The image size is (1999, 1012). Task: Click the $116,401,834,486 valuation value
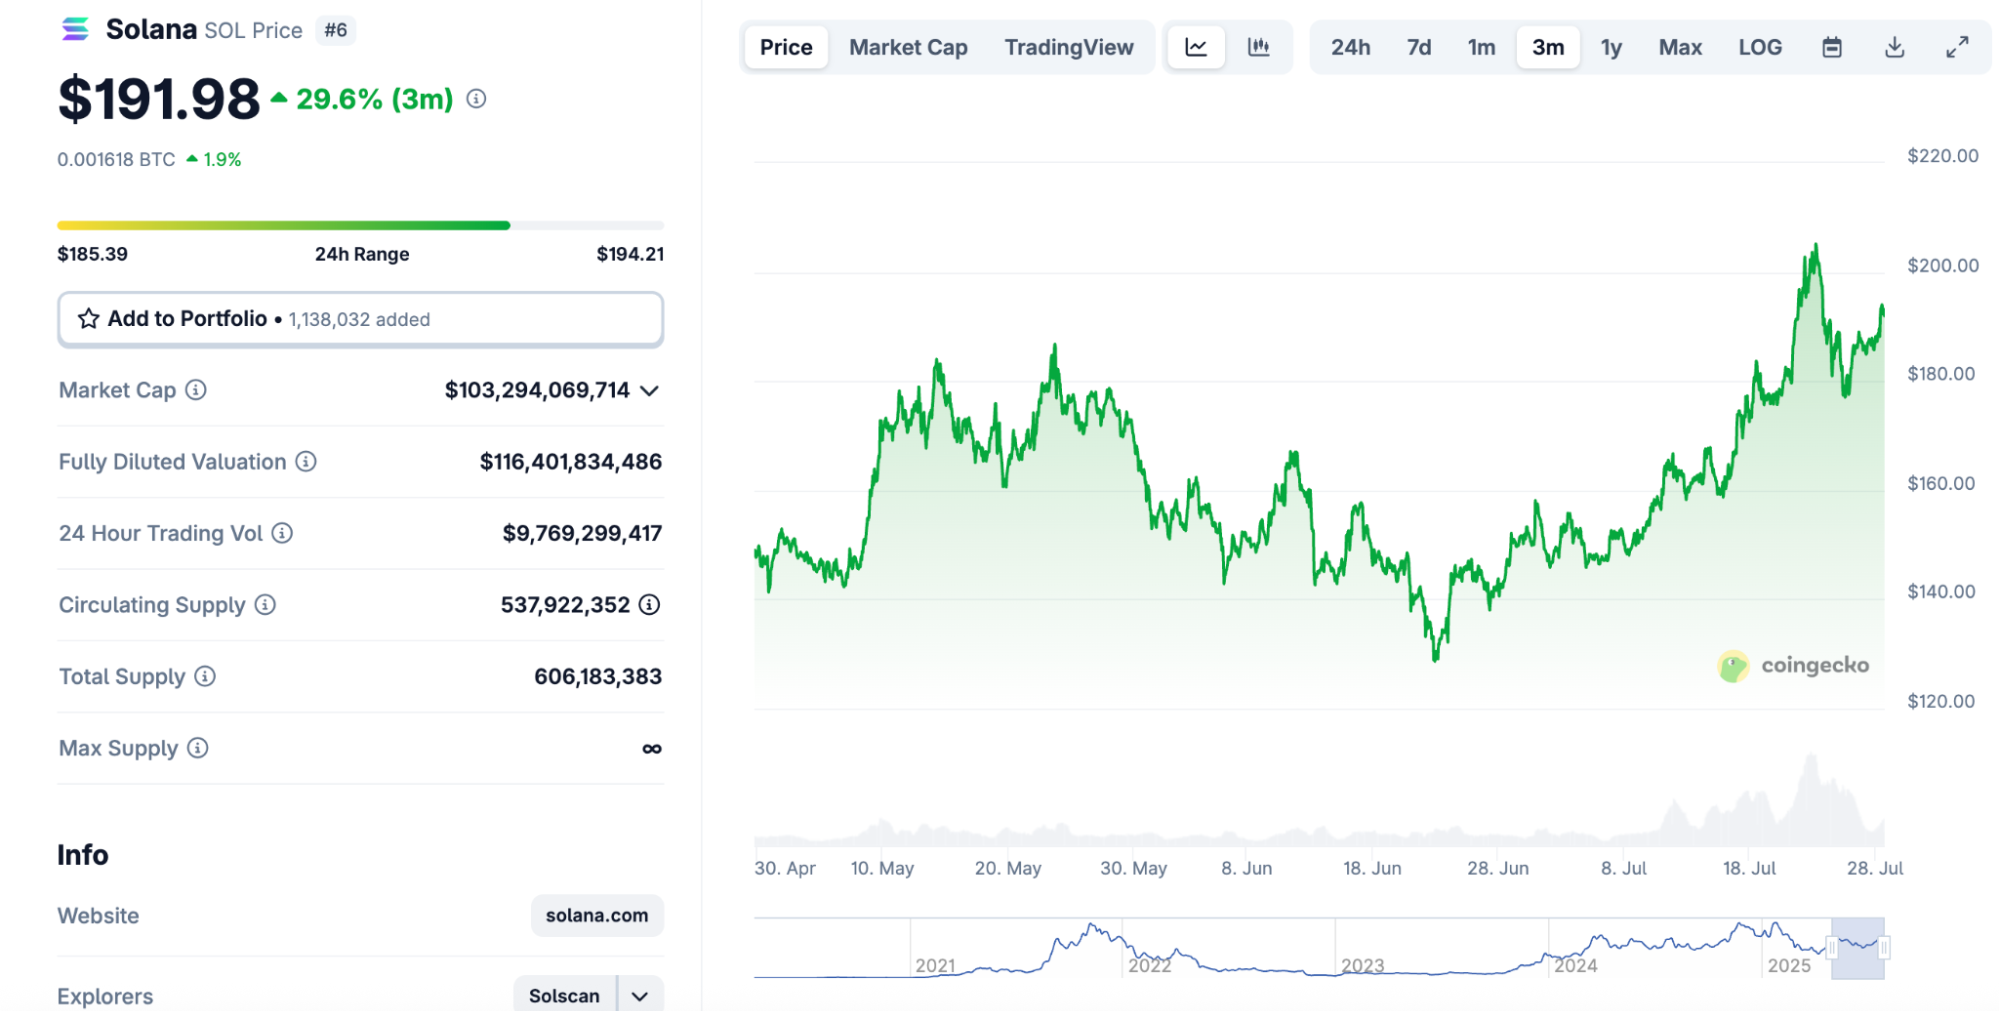(x=571, y=462)
